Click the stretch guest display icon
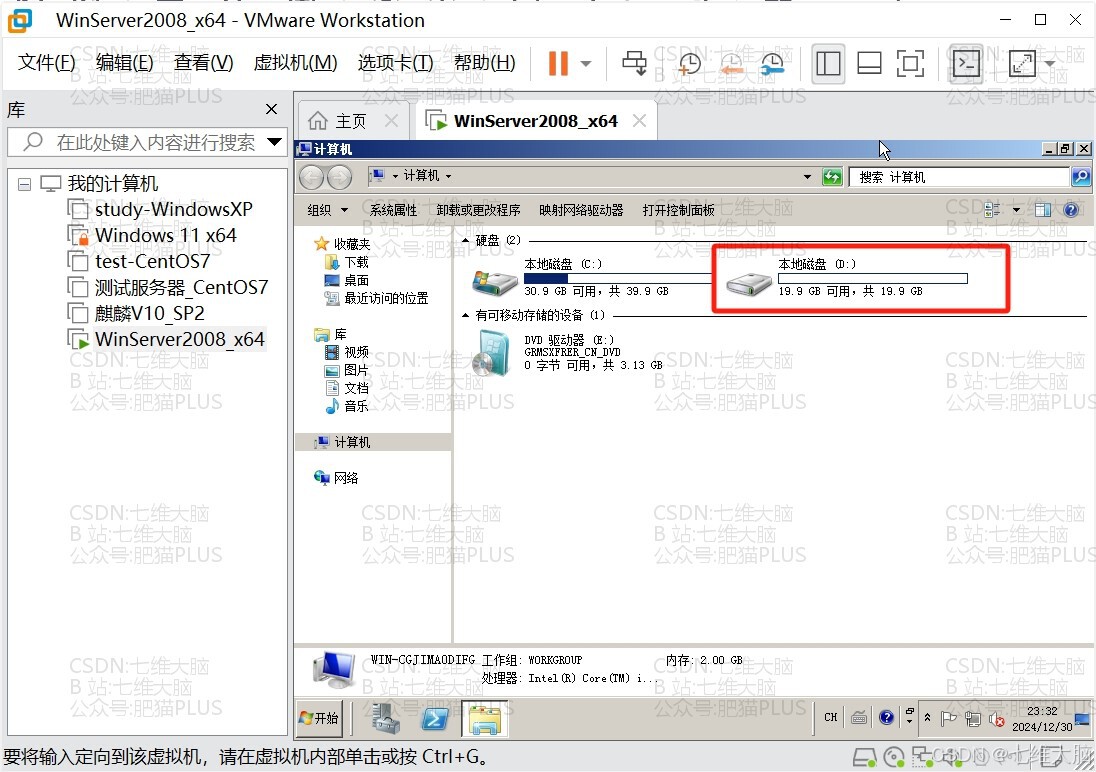This screenshot has width=1096, height=772. tap(1022, 64)
